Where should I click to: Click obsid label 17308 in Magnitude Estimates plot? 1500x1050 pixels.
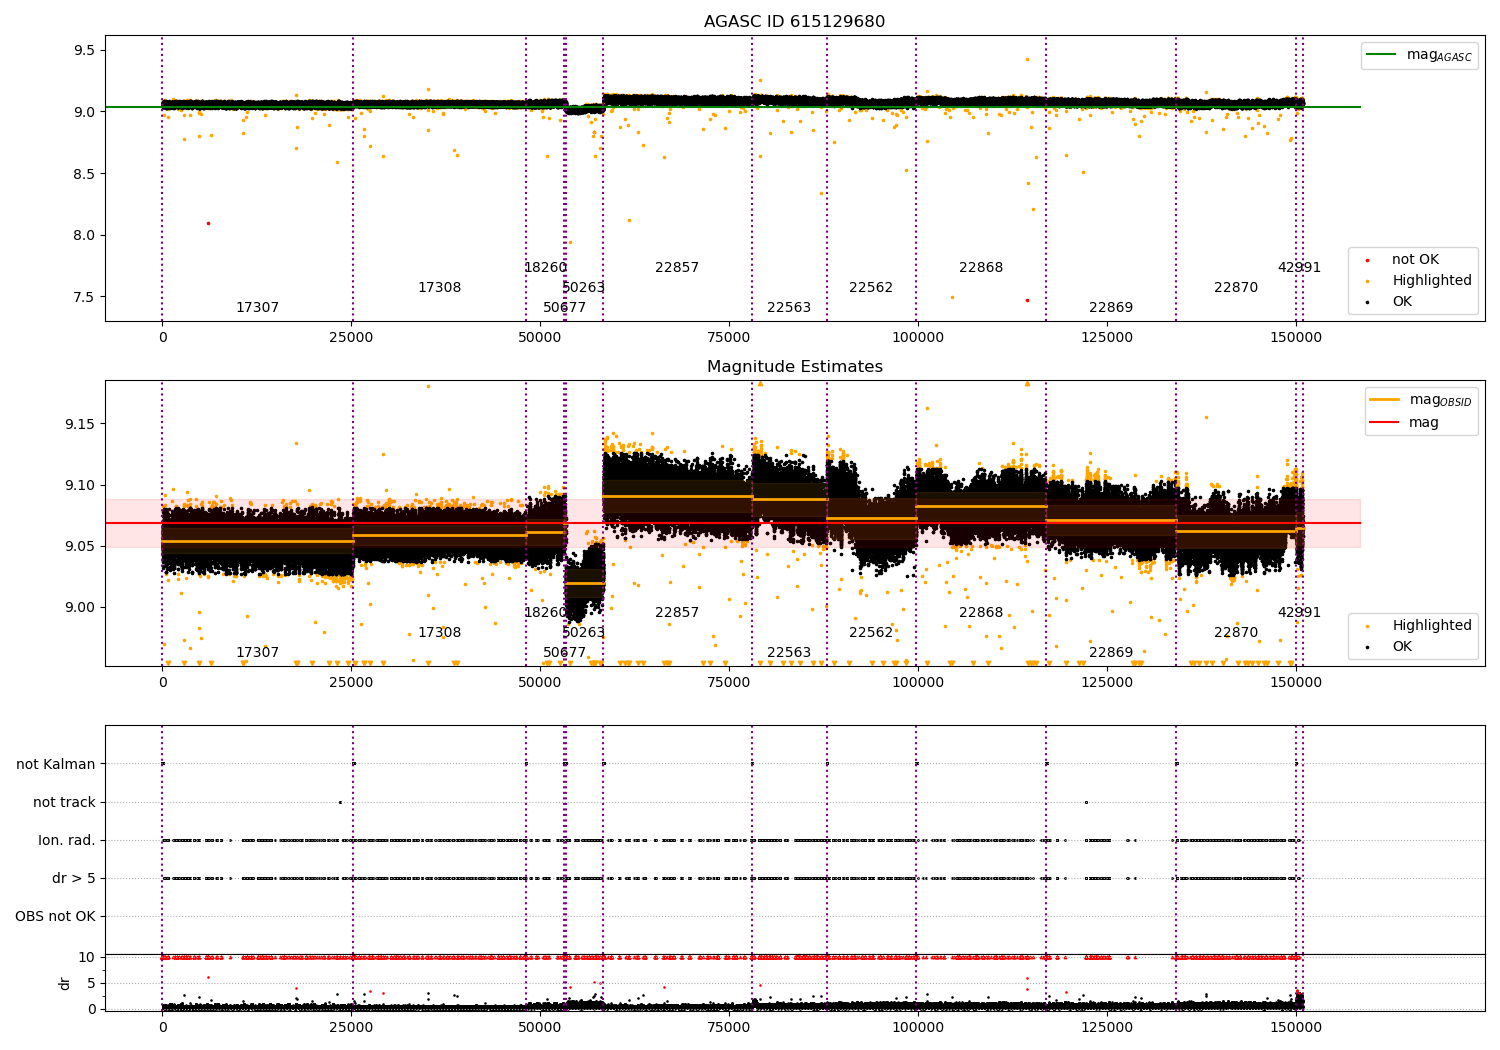click(439, 633)
